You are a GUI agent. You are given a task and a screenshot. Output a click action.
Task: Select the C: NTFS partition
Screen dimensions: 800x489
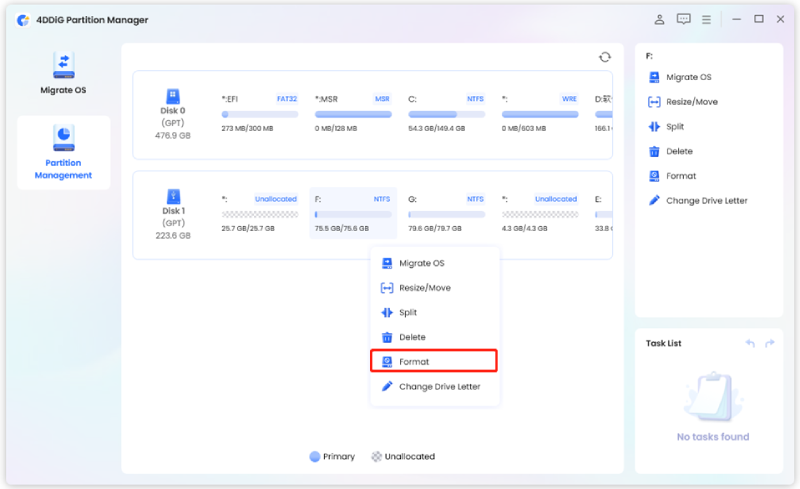point(446,113)
